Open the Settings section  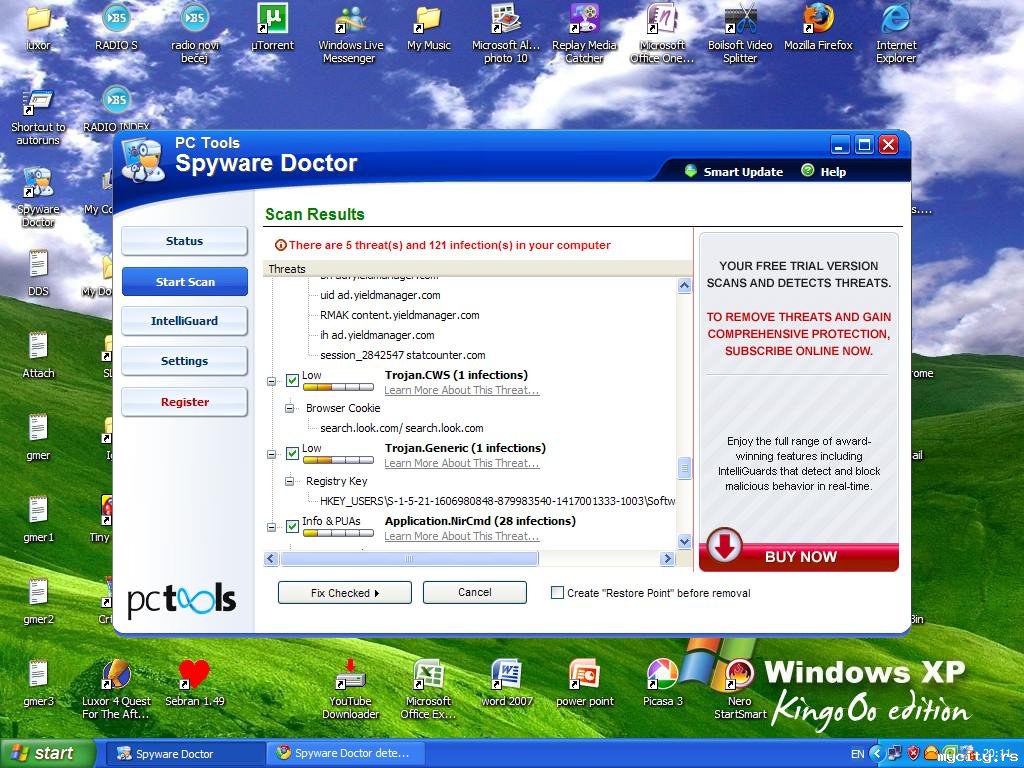coord(184,361)
